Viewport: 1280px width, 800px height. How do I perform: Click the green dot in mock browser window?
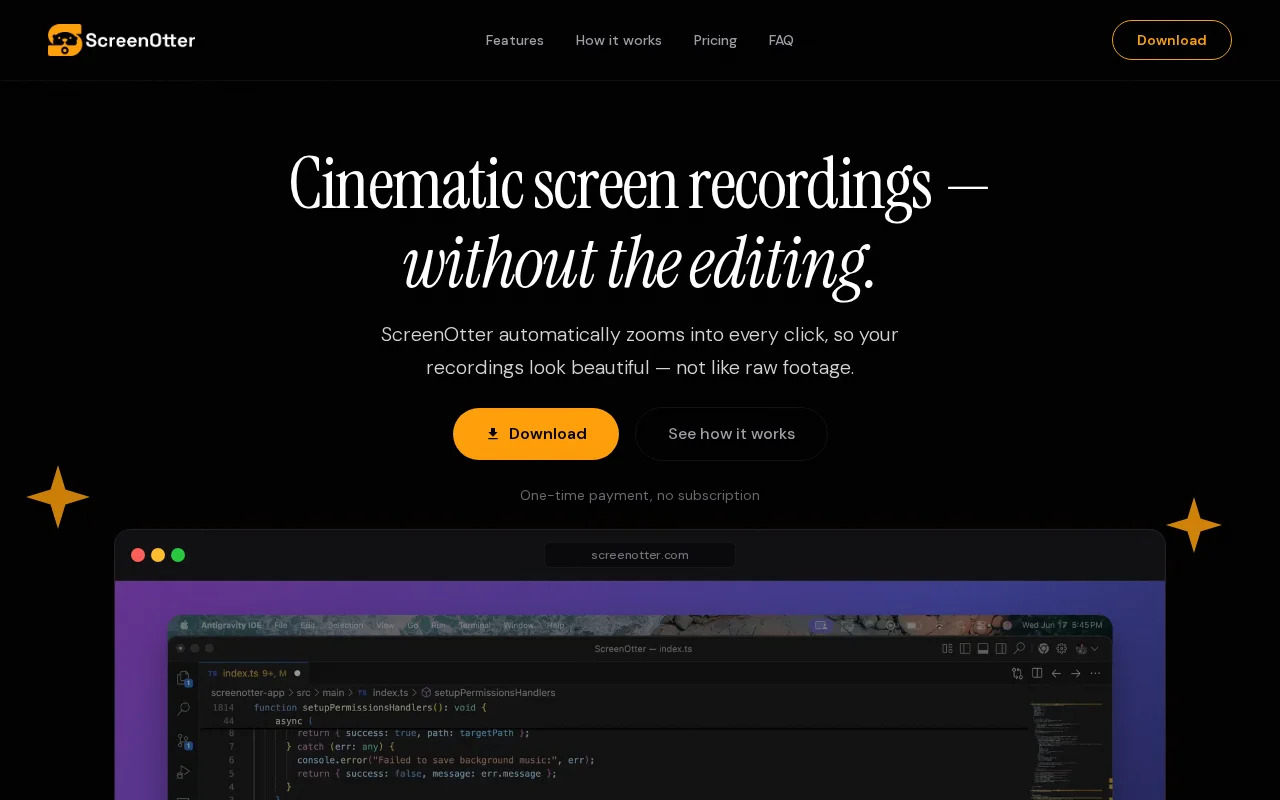pos(178,555)
